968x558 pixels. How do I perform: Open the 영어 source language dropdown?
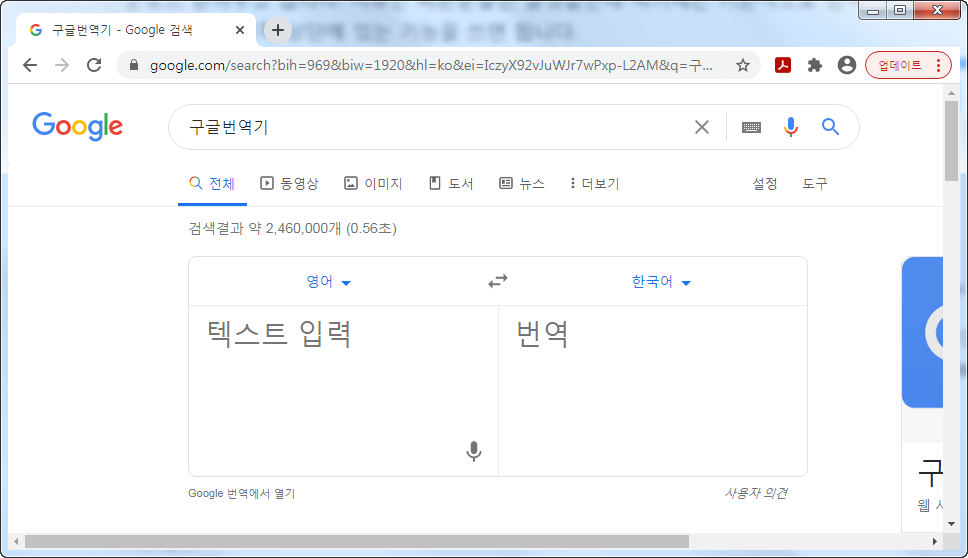pyautogui.click(x=328, y=281)
